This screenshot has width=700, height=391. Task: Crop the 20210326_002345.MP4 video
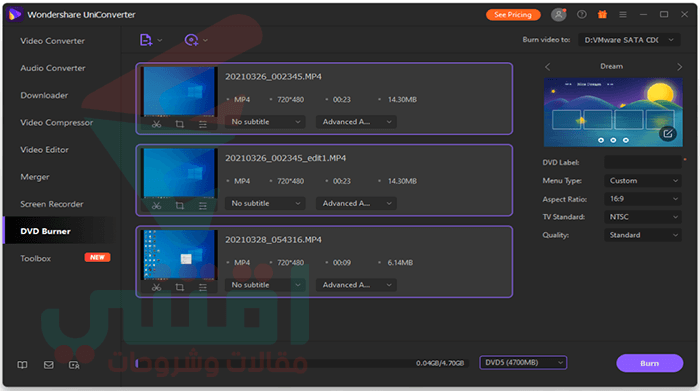pyautogui.click(x=179, y=124)
